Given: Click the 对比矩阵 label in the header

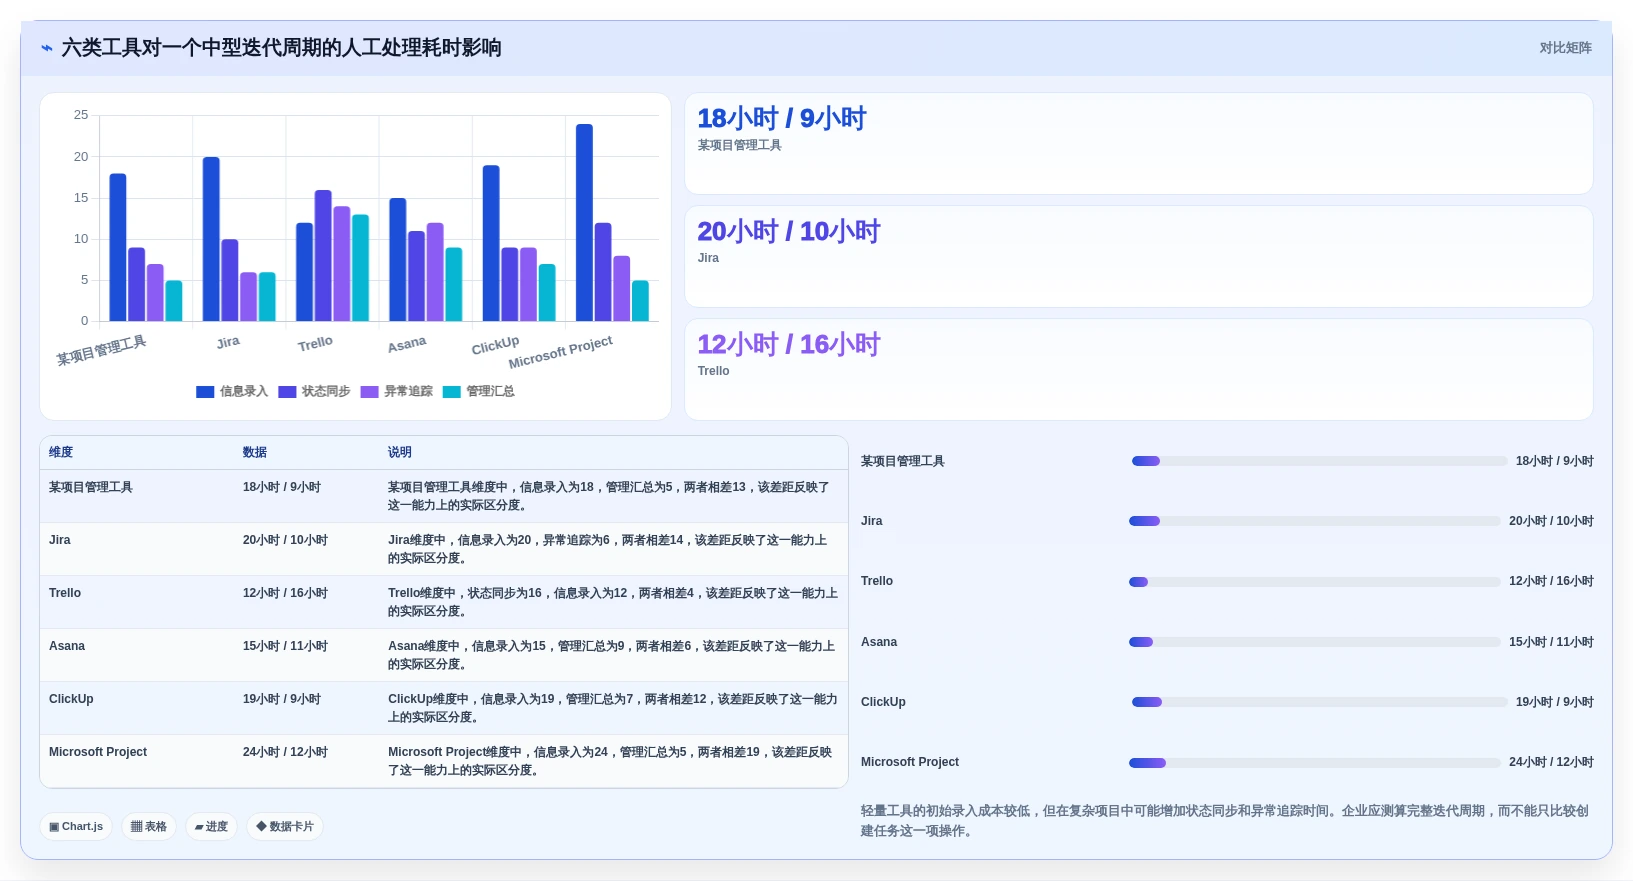Looking at the screenshot, I should pyautogui.click(x=1565, y=48).
